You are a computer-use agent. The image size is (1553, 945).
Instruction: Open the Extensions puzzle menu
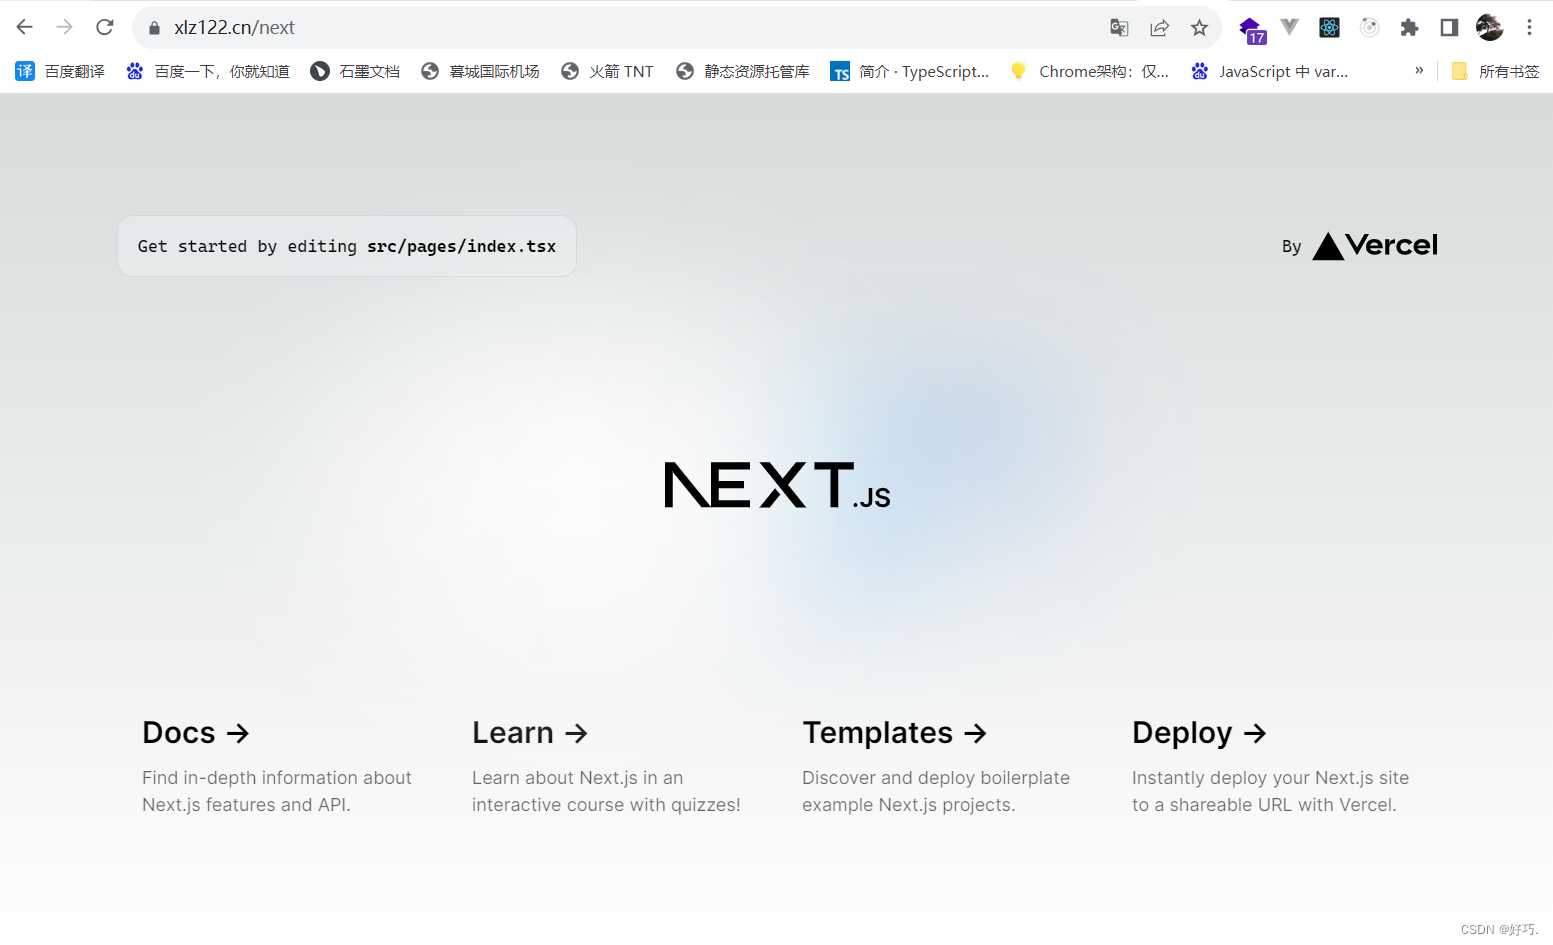pyautogui.click(x=1409, y=28)
